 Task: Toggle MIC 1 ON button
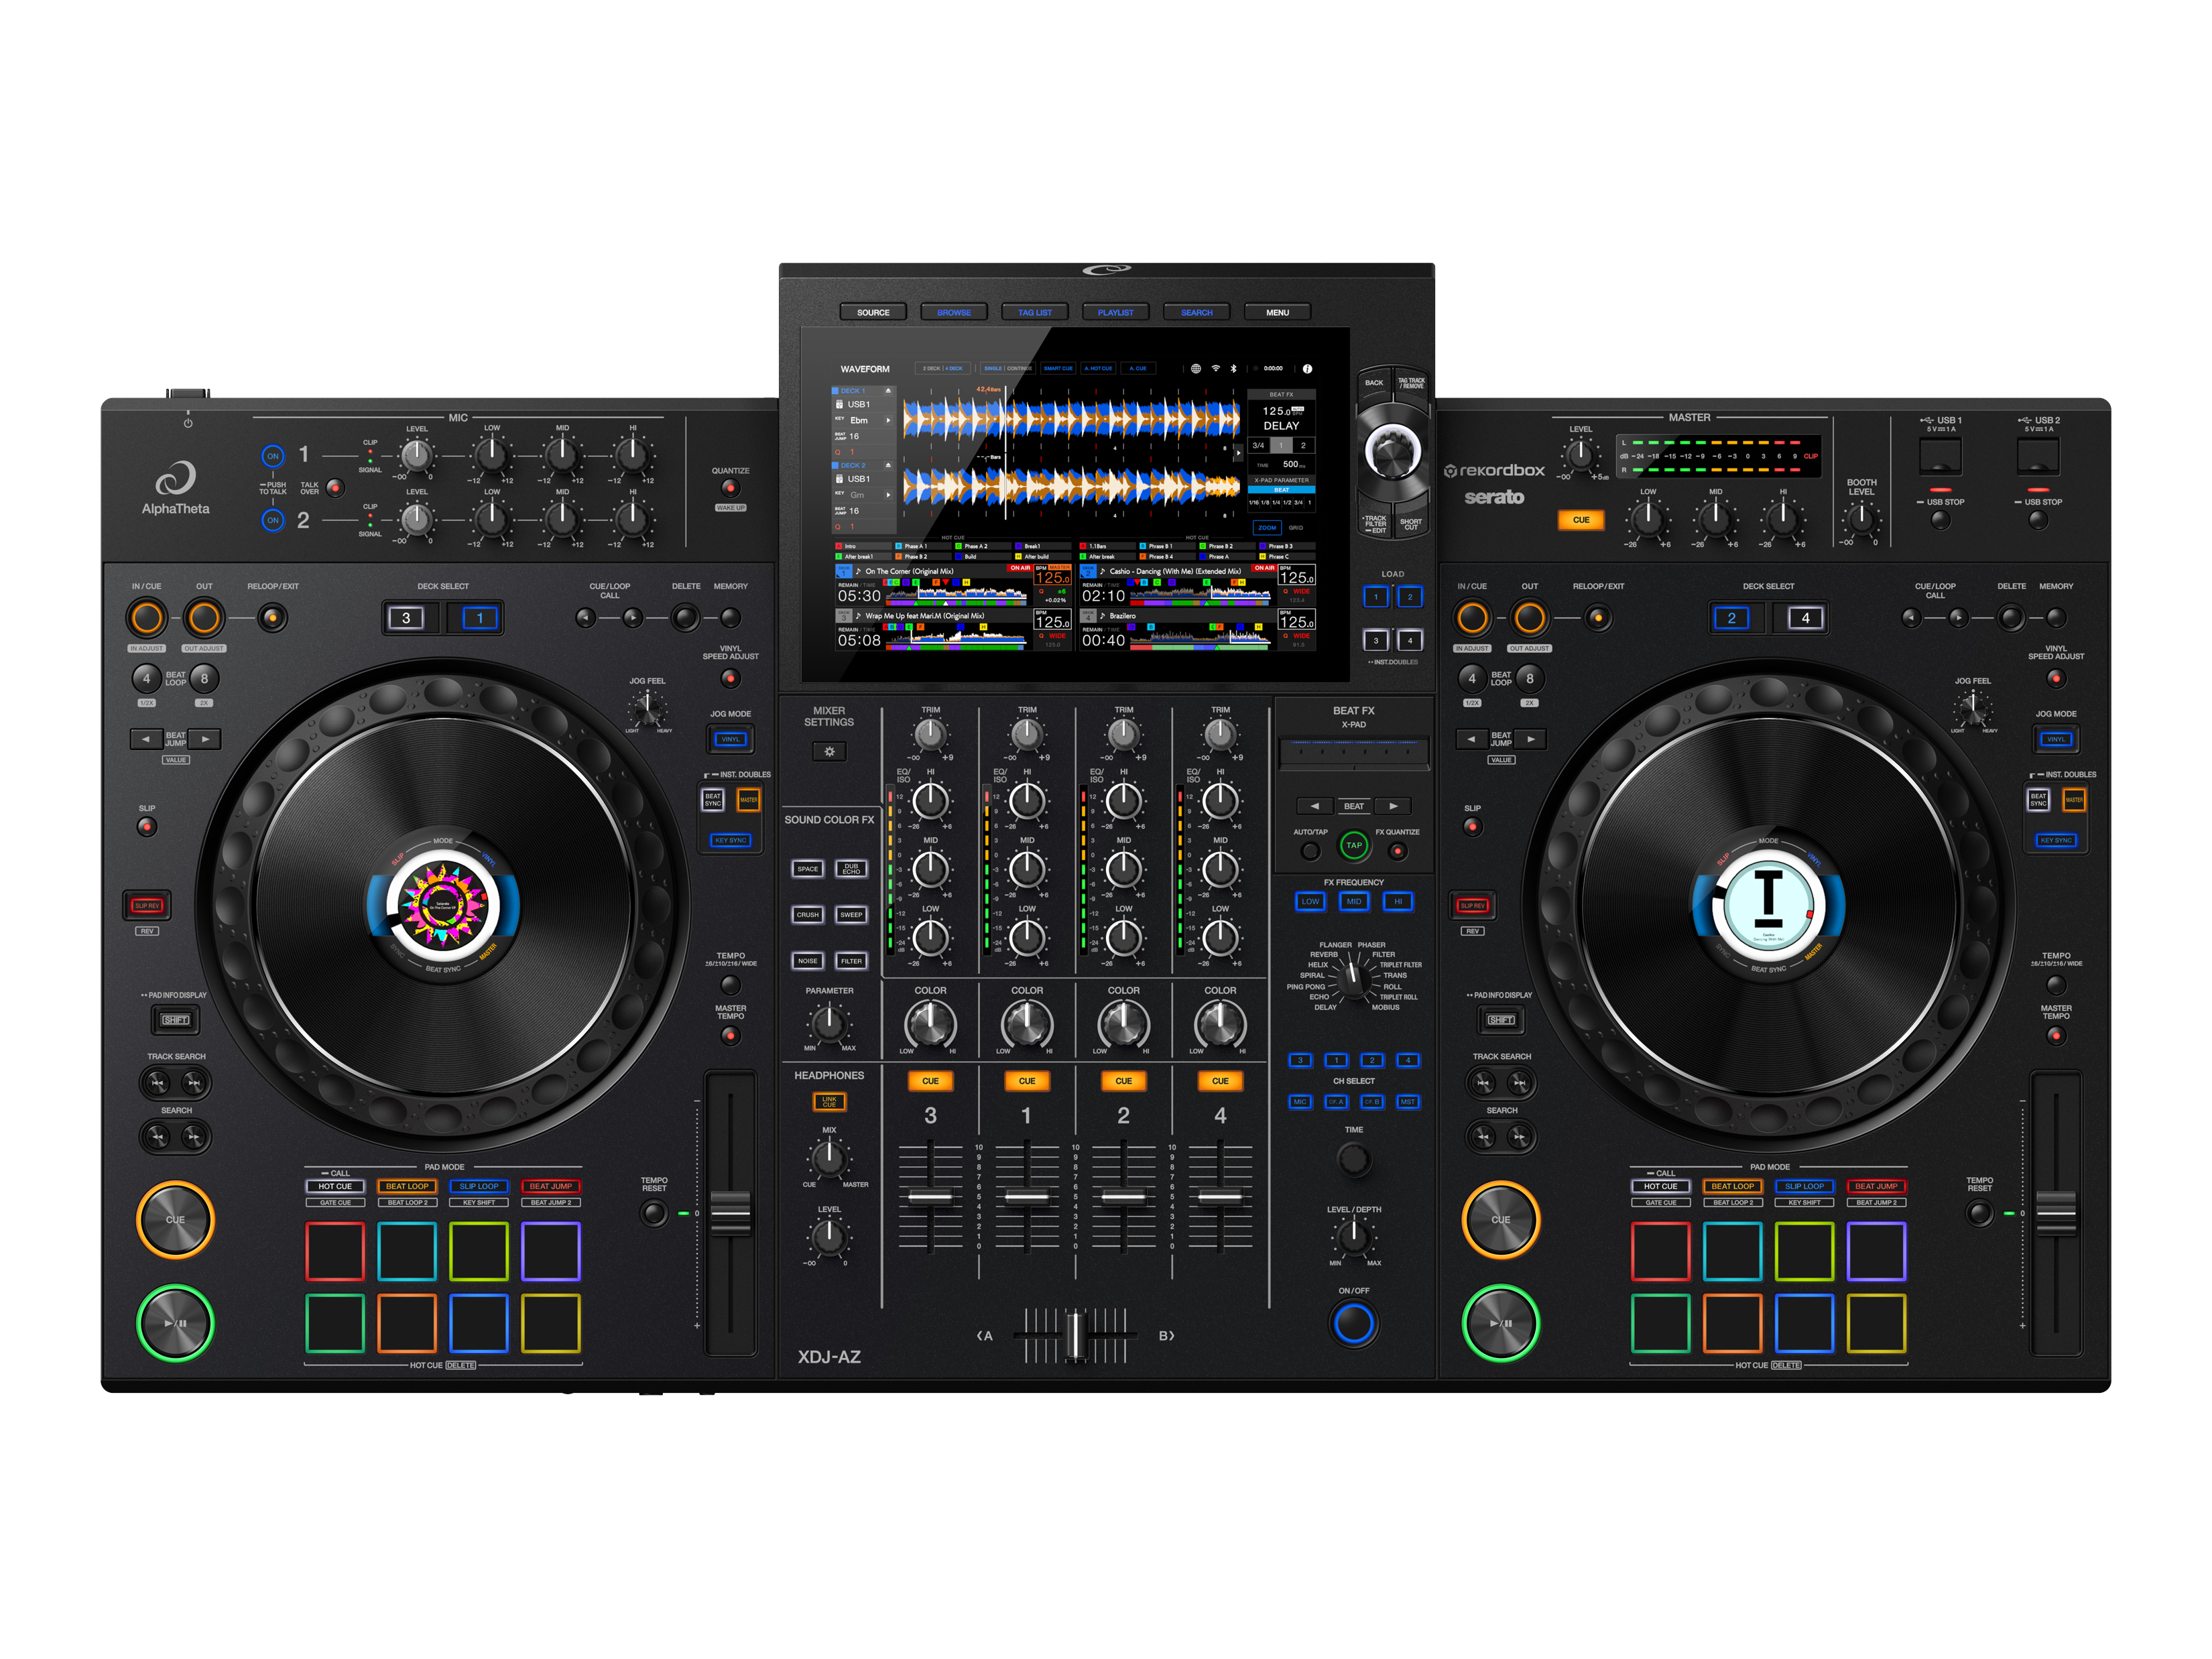(273, 456)
